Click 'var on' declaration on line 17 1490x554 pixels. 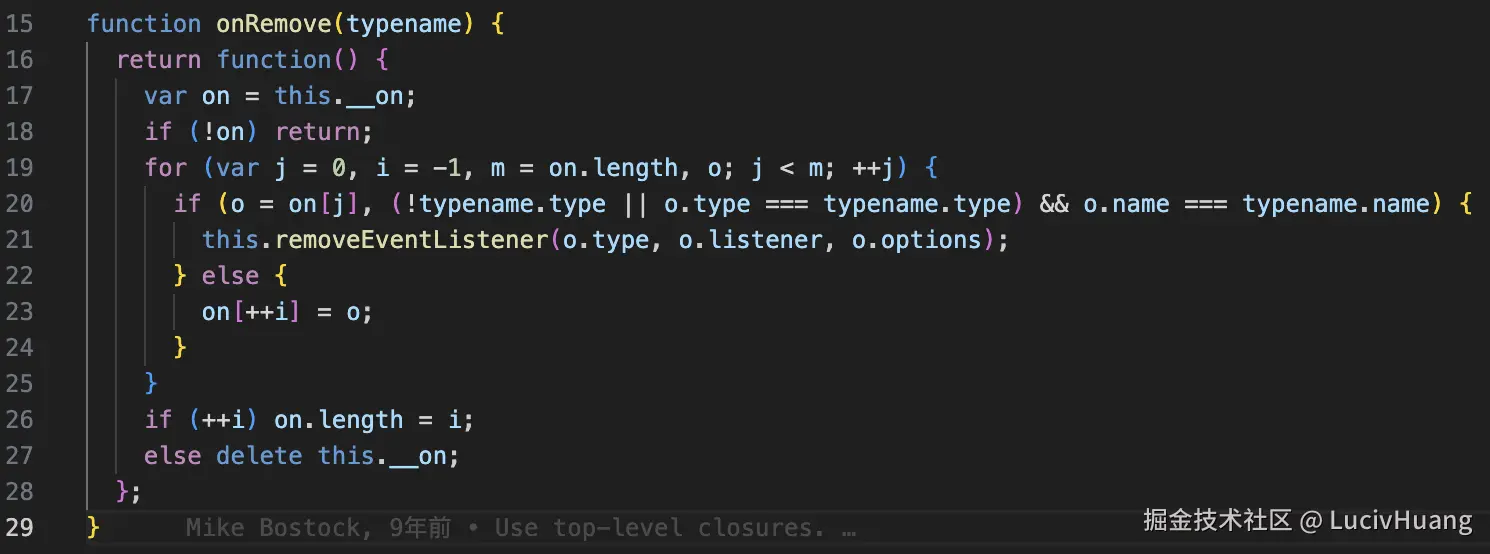(188, 95)
